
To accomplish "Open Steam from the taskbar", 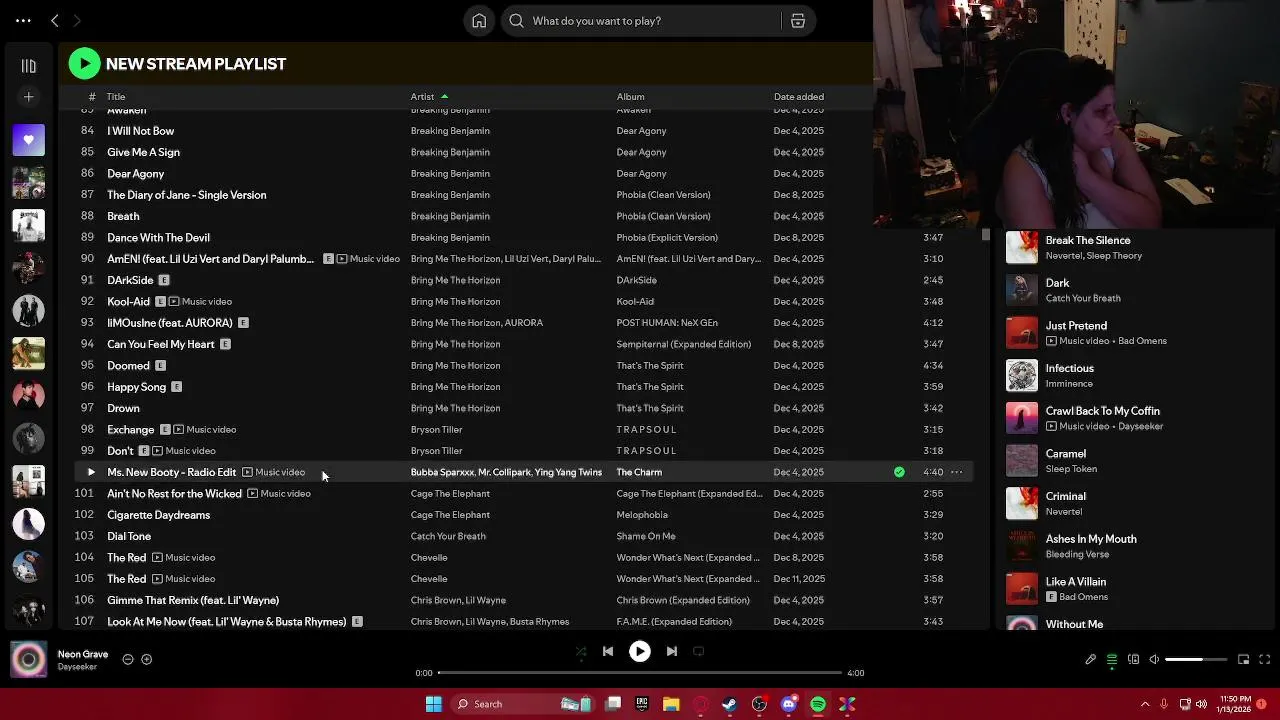I will pyautogui.click(x=730, y=704).
